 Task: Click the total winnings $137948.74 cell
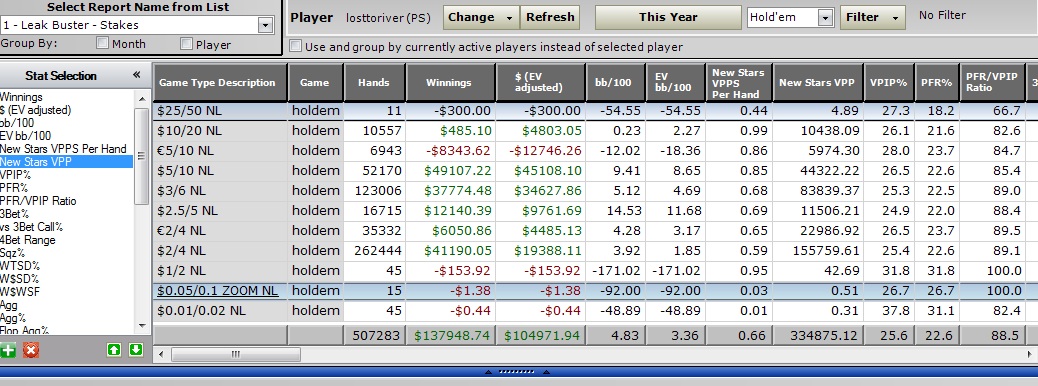[451, 336]
